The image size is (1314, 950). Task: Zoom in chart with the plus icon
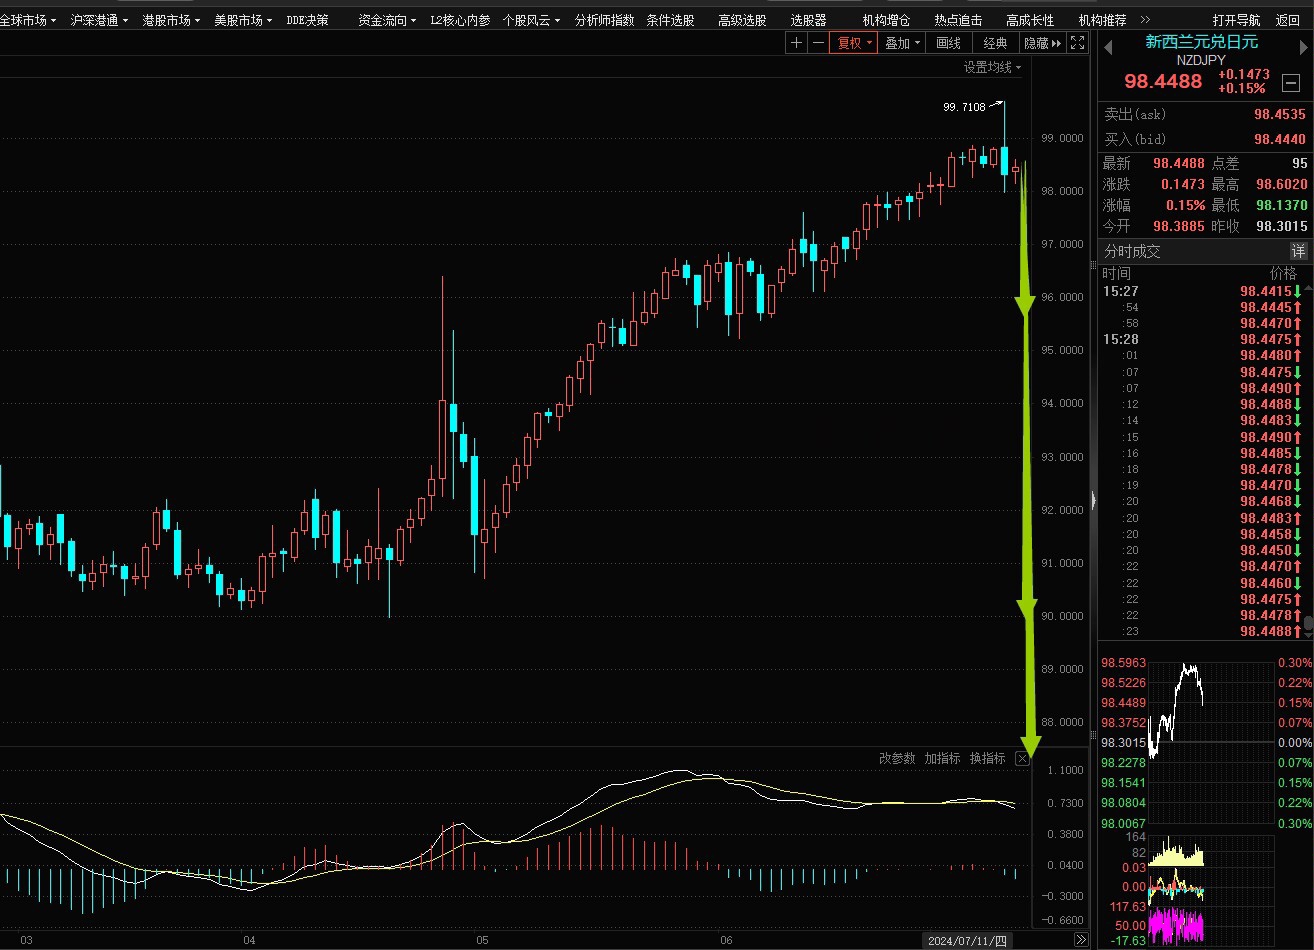coord(796,43)
